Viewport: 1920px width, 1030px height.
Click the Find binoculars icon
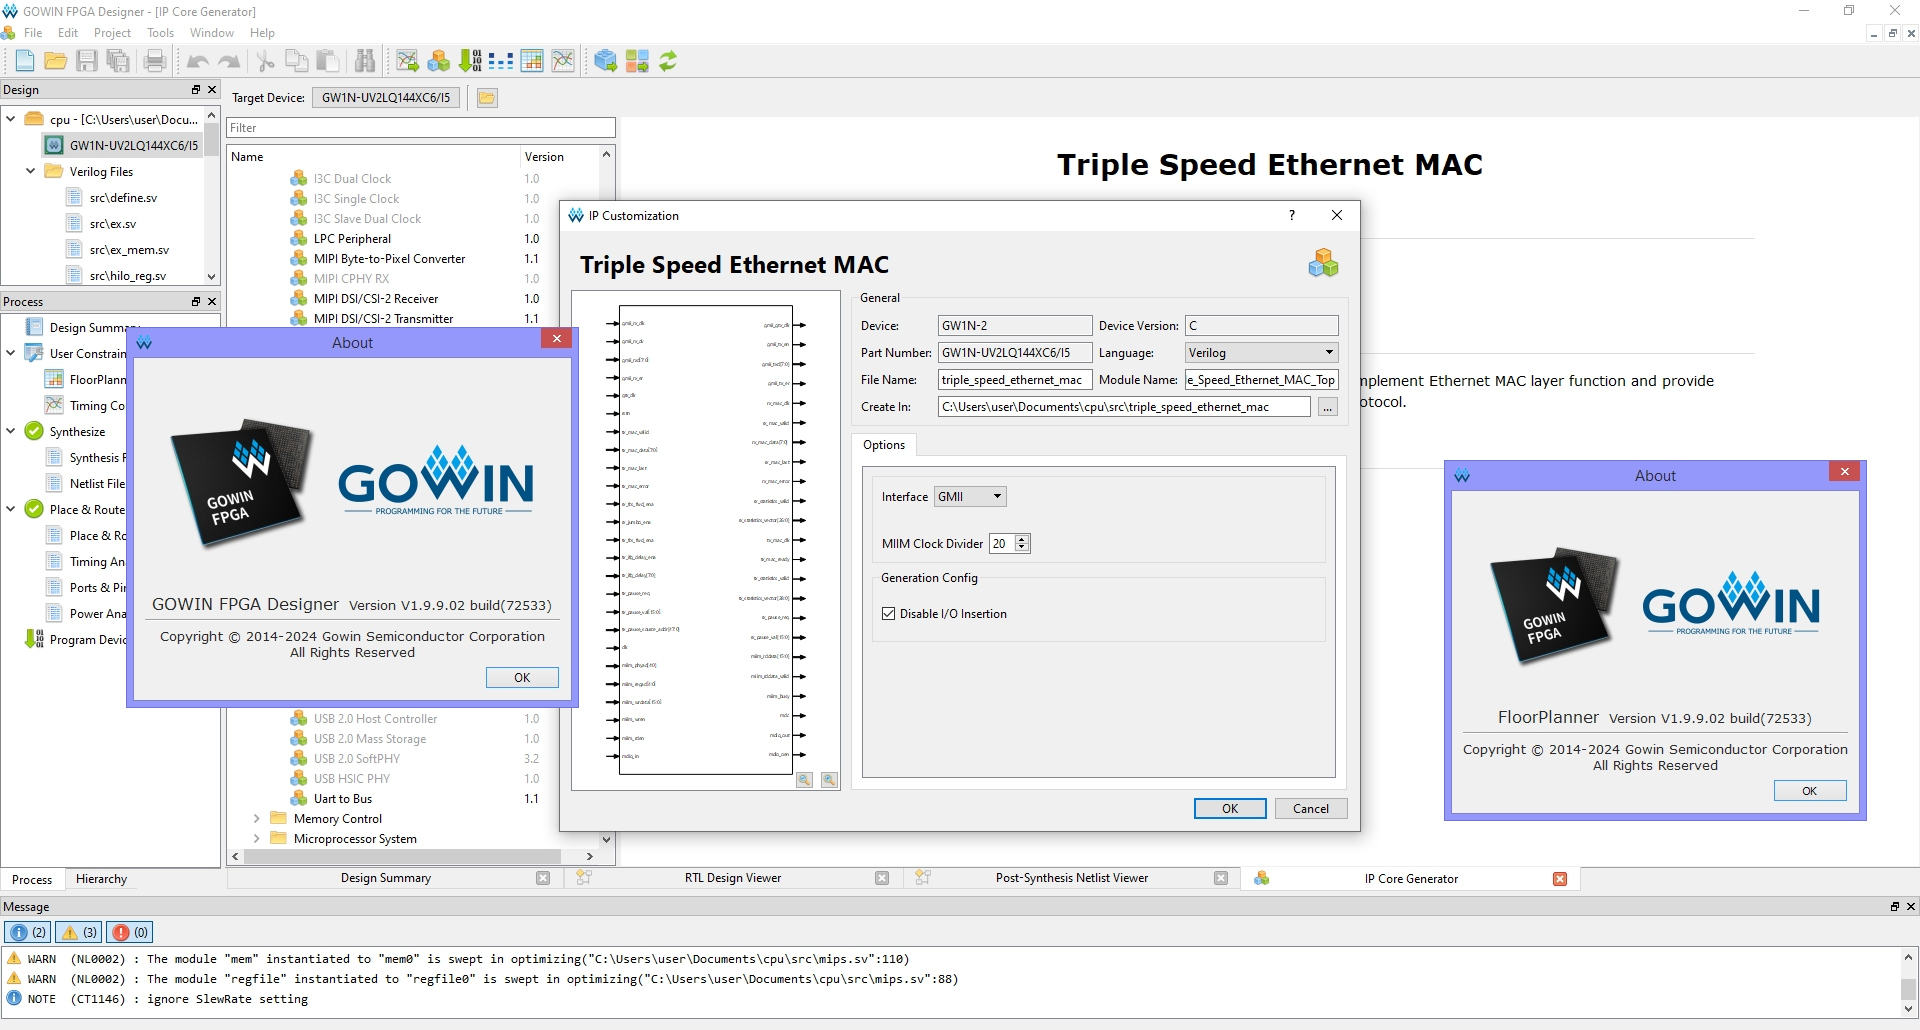[x=365, y=61]
